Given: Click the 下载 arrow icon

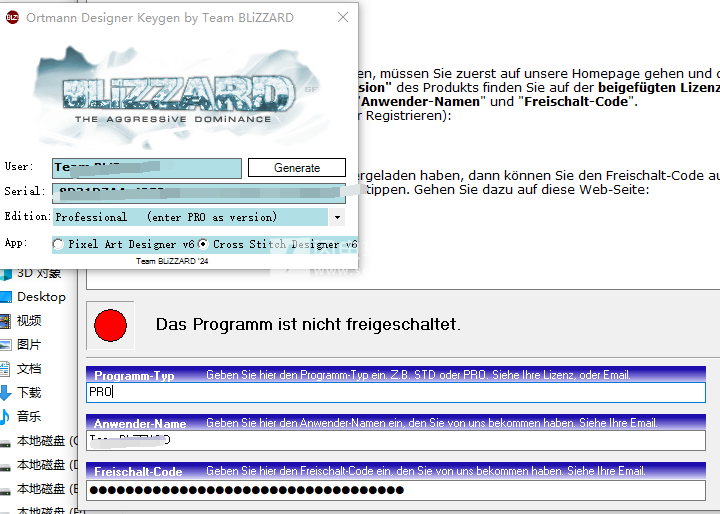Looking at the screenshot, I should [x=6, y=393].
